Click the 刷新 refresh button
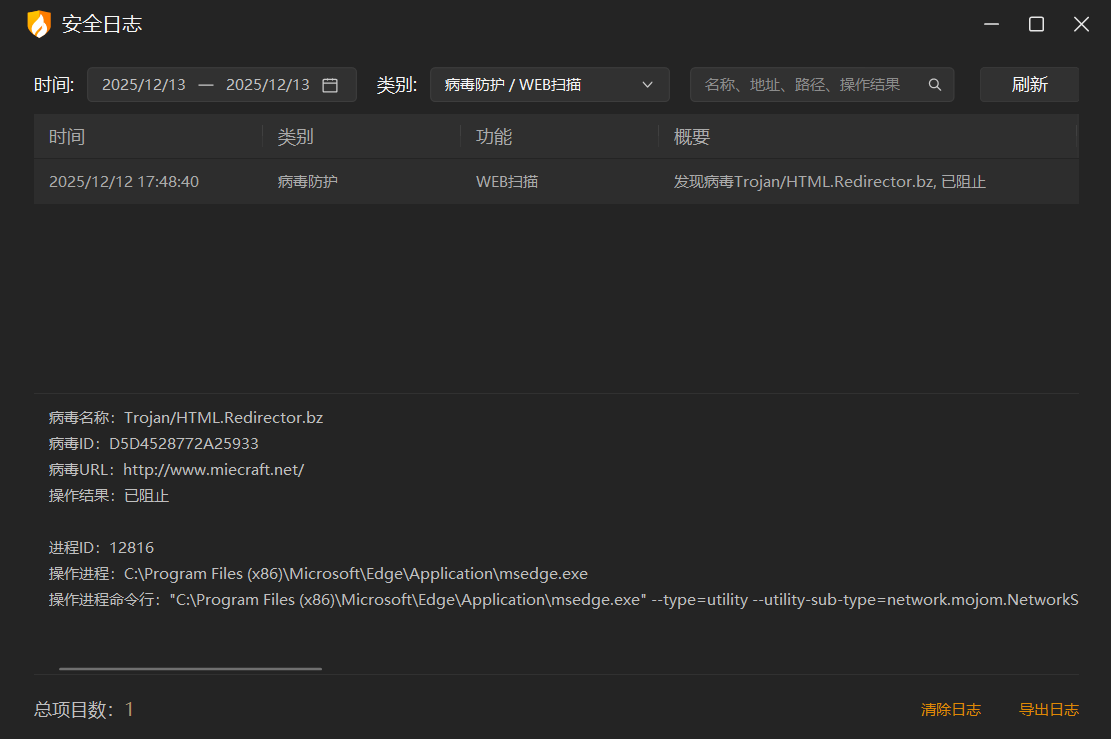1111x739 pixels. point(1029,85)
